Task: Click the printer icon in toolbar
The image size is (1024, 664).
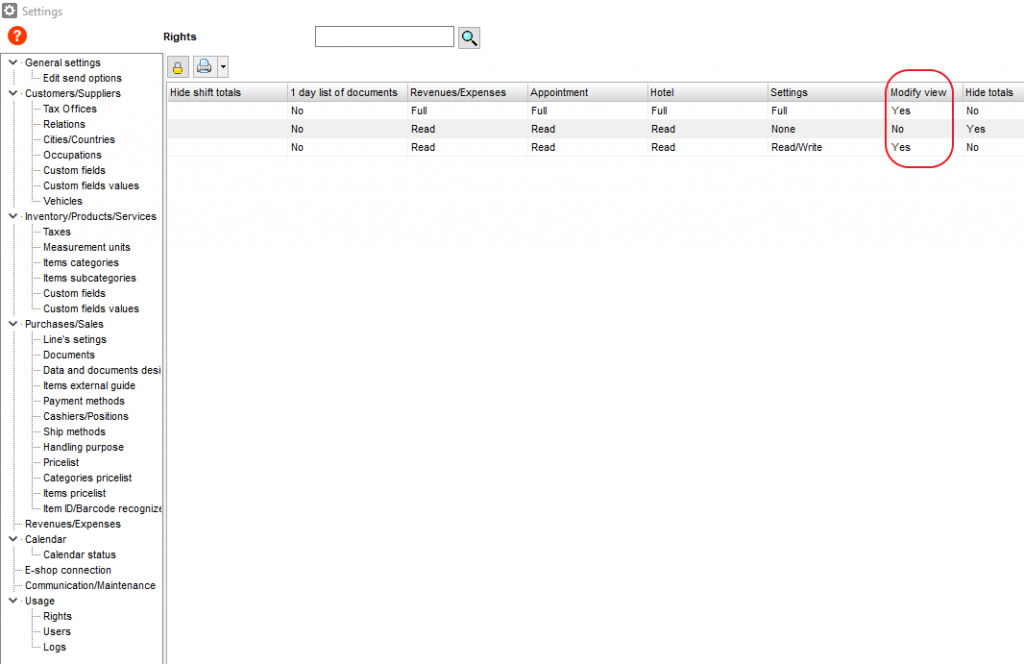Action: click(205, 68)
